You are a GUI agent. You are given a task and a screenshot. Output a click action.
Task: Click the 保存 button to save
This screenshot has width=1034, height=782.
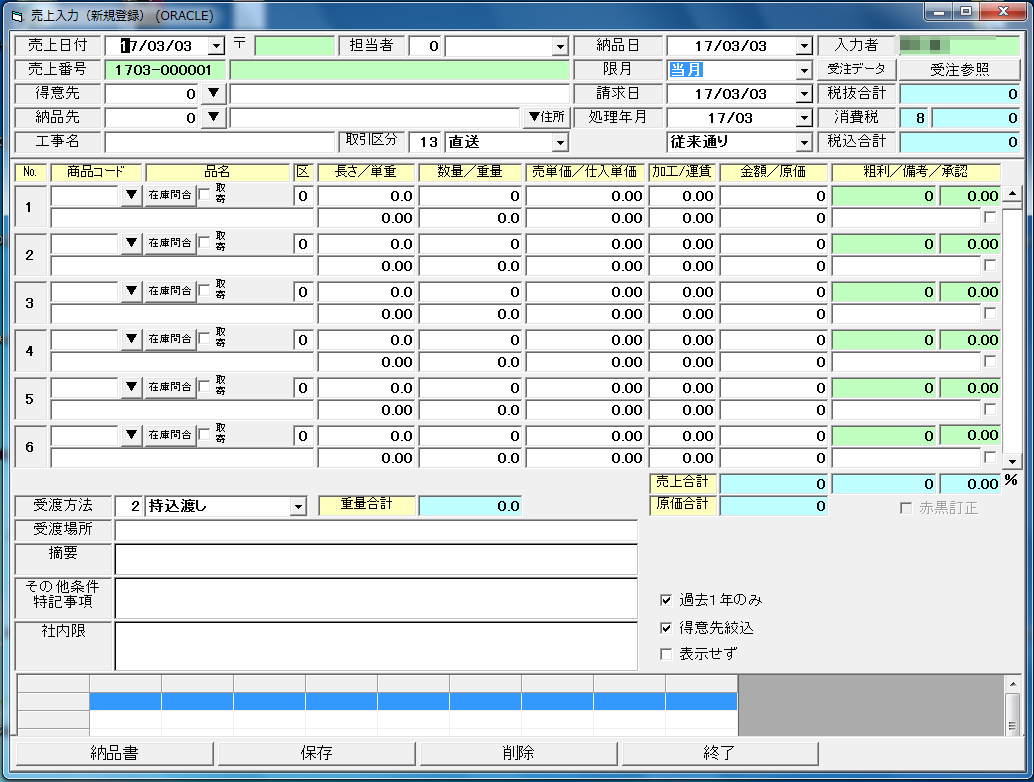(317, 753)
